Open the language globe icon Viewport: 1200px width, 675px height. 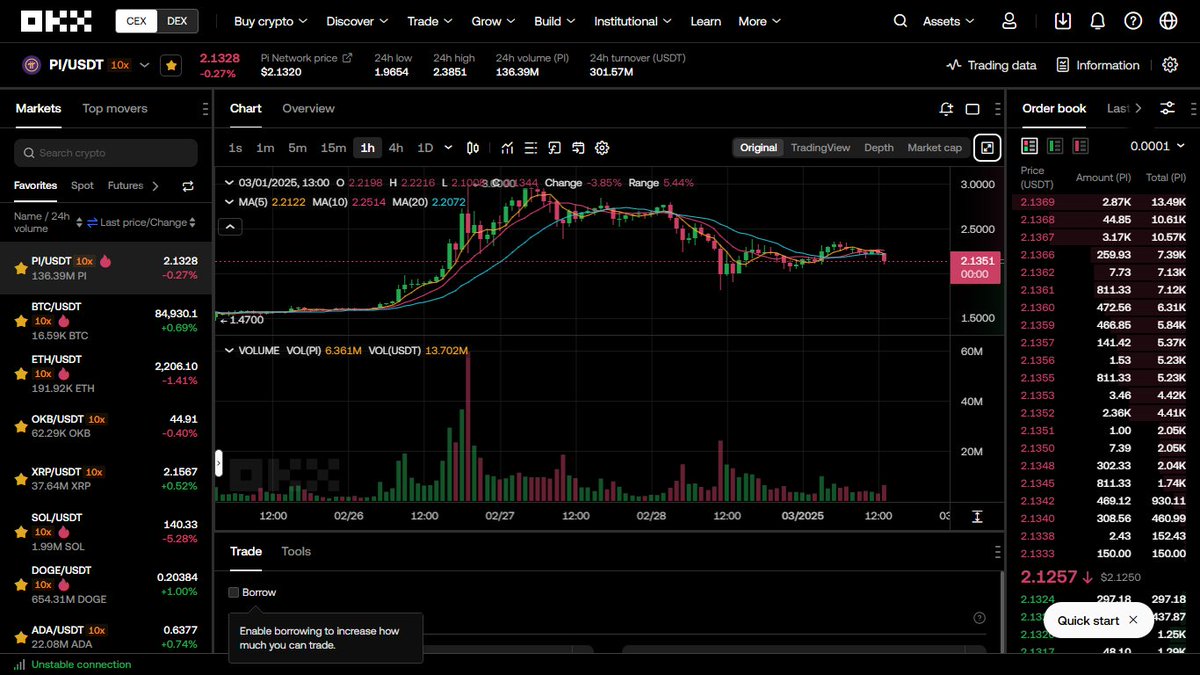tap(1168, 21)
